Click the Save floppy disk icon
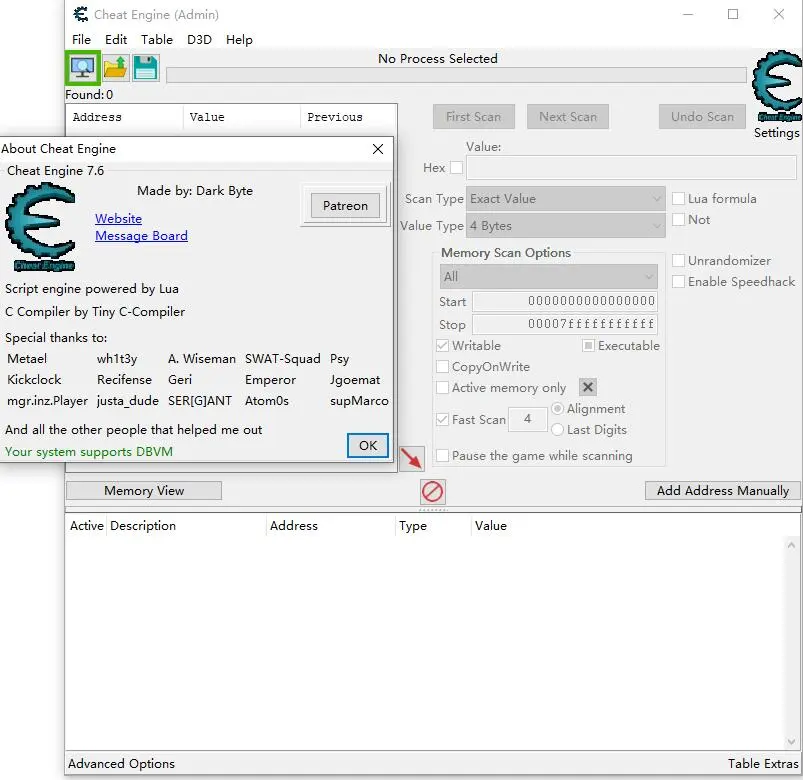The height and width of the screenshot is (780, 803). click(146, 68)
